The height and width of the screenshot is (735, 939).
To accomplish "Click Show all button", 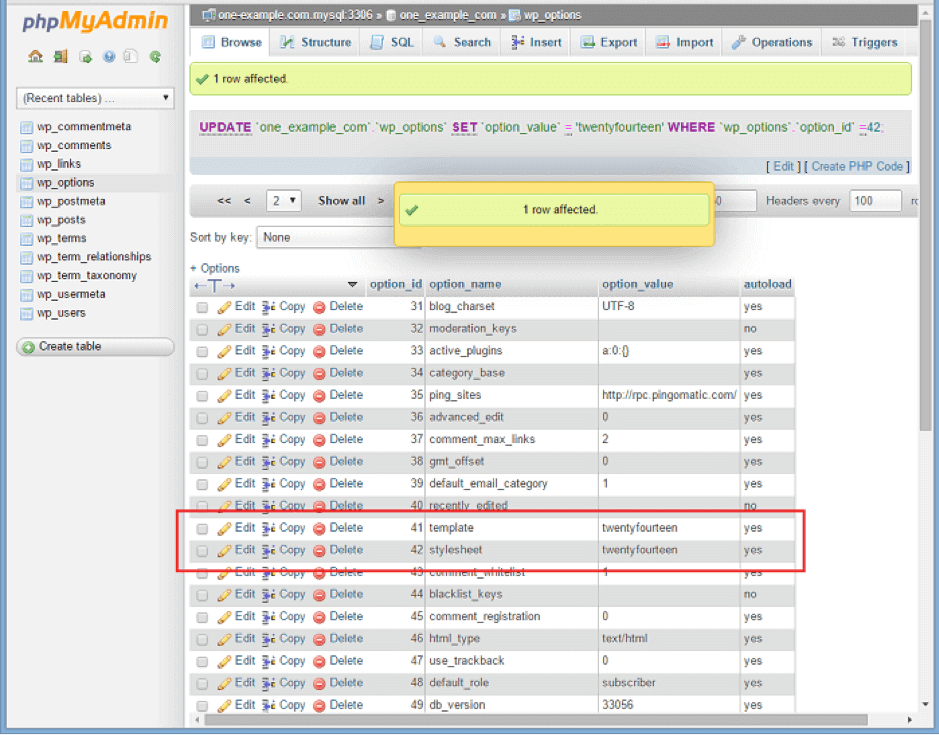I will [341, 201].
